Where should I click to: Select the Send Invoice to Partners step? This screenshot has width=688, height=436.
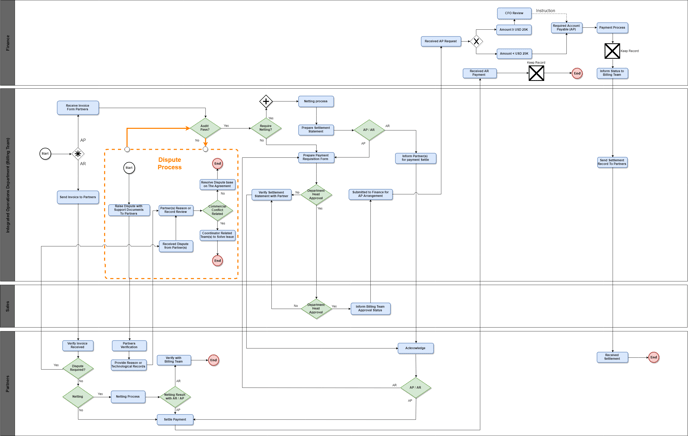78,197
